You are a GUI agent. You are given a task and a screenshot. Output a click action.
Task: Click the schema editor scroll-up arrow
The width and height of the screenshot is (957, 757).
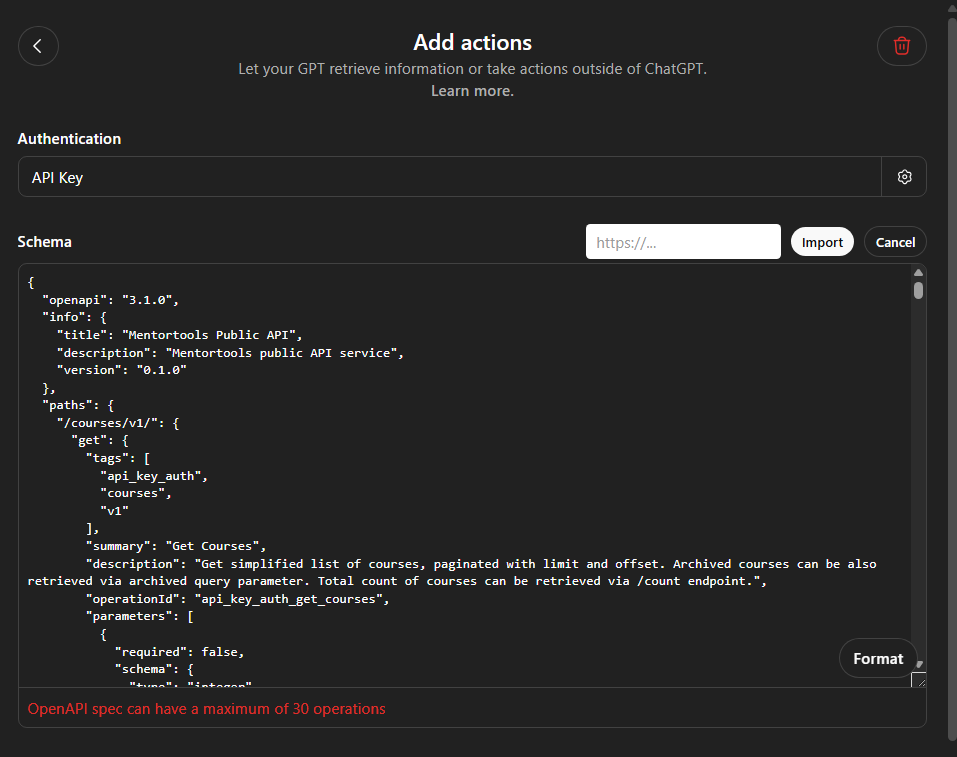click(x=918, y=272)
